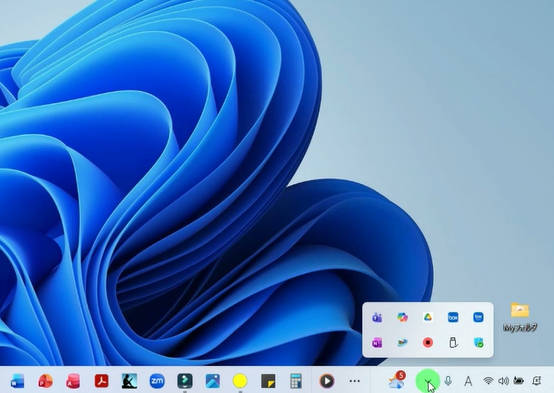Open the media player play-button icon
The width and height of the screenshot is (554, 393).
(x=327, y=381)
